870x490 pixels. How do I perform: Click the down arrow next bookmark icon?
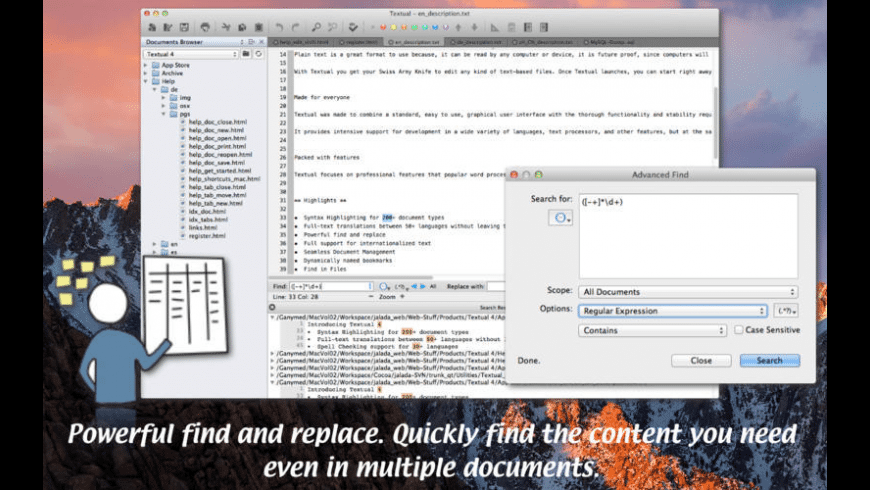474,27
